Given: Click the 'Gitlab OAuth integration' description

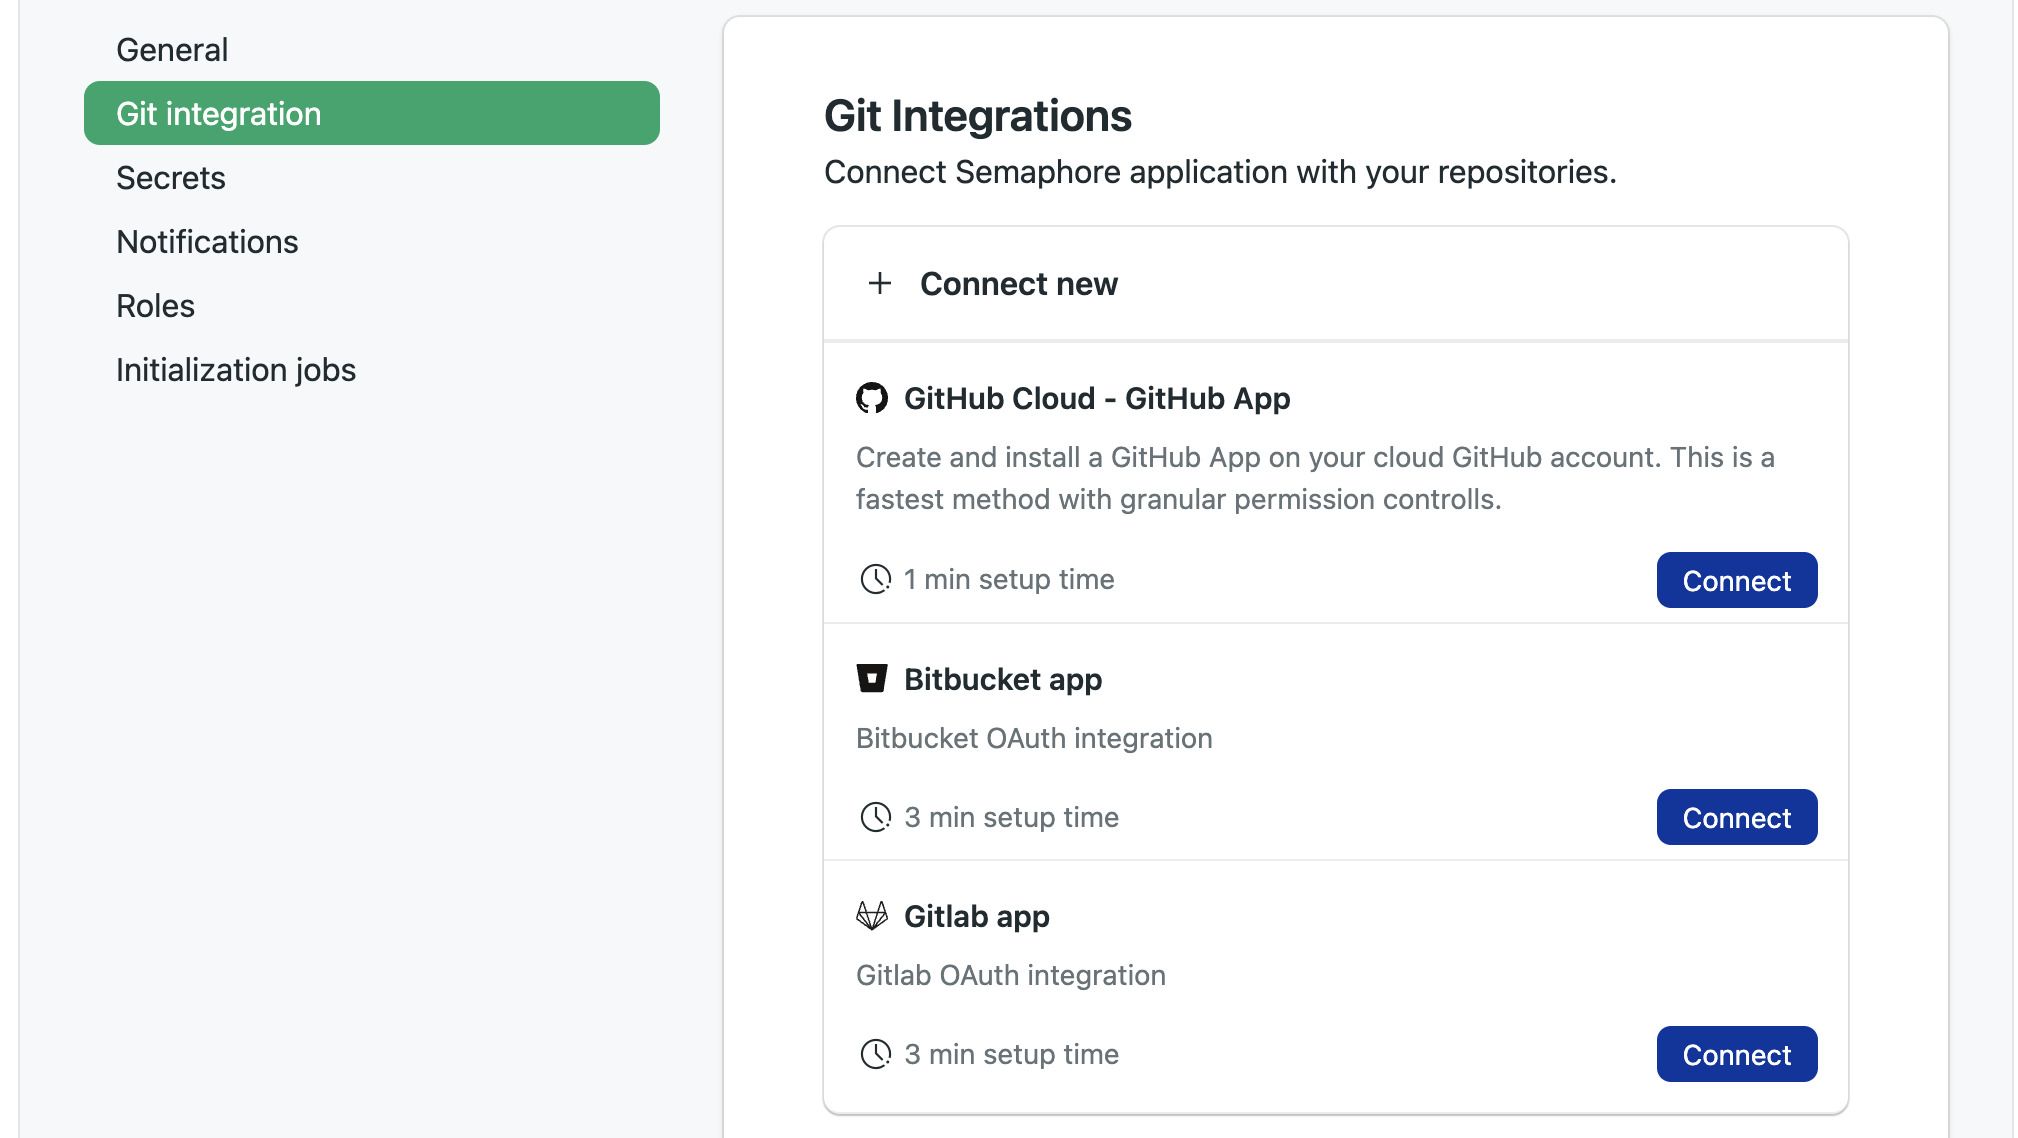Looking at the screenshot, I should click(1011, 975).
